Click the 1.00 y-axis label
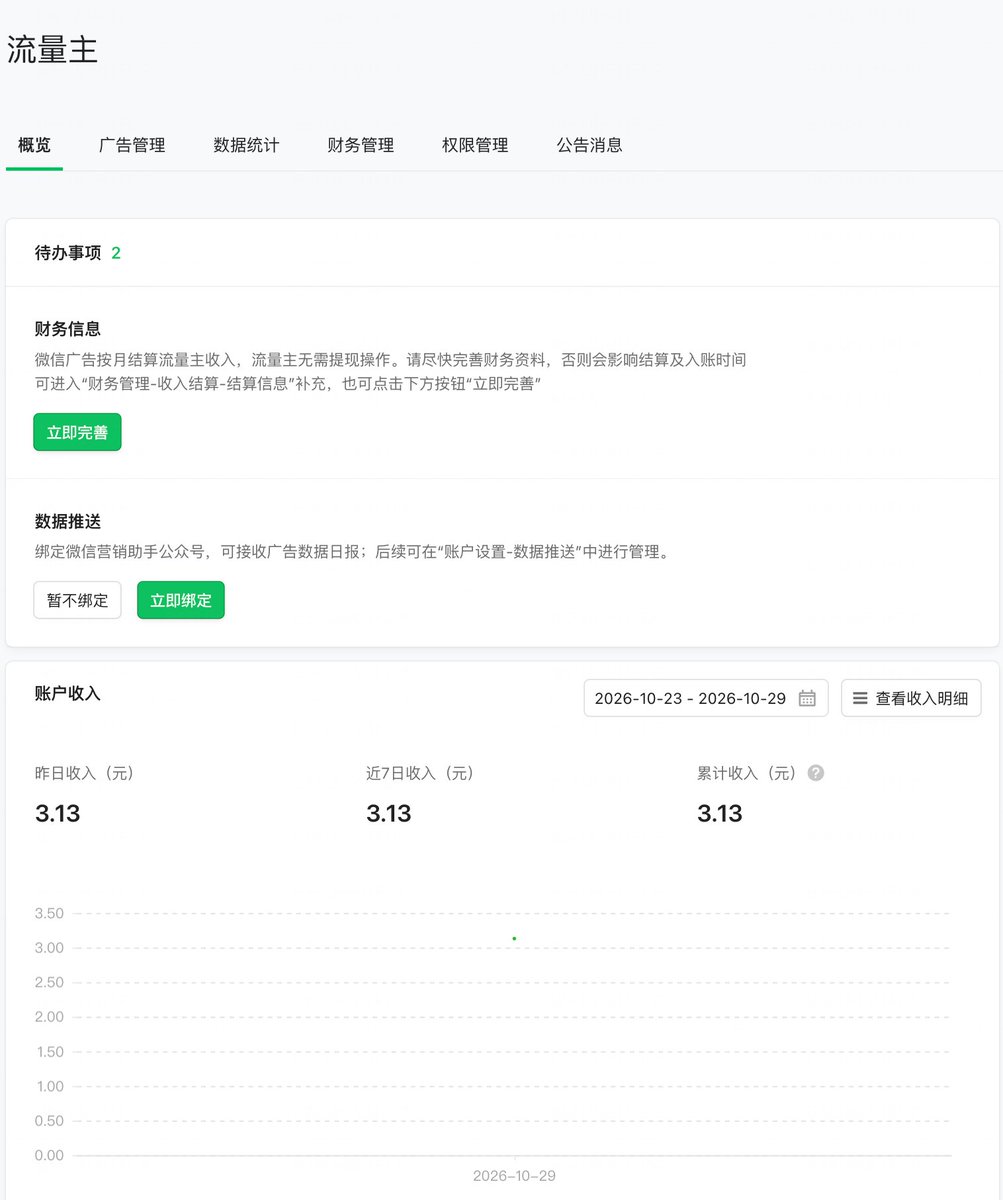This screenshot has width=1003, height=1200. (x=49, y=1086)
